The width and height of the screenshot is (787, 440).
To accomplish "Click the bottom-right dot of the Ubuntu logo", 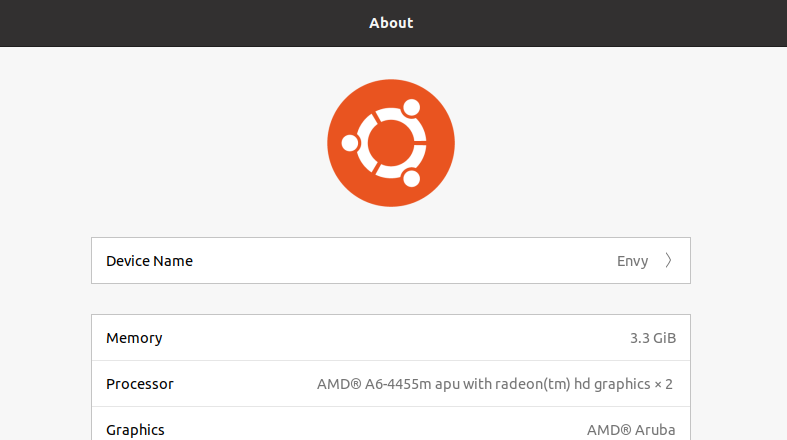I will pyautogui.click(x=410, y=179).
